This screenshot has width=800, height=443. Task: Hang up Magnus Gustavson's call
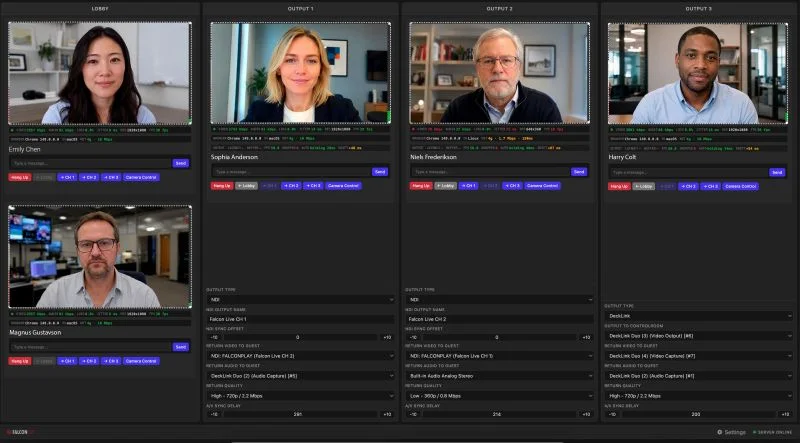(20, 361)
